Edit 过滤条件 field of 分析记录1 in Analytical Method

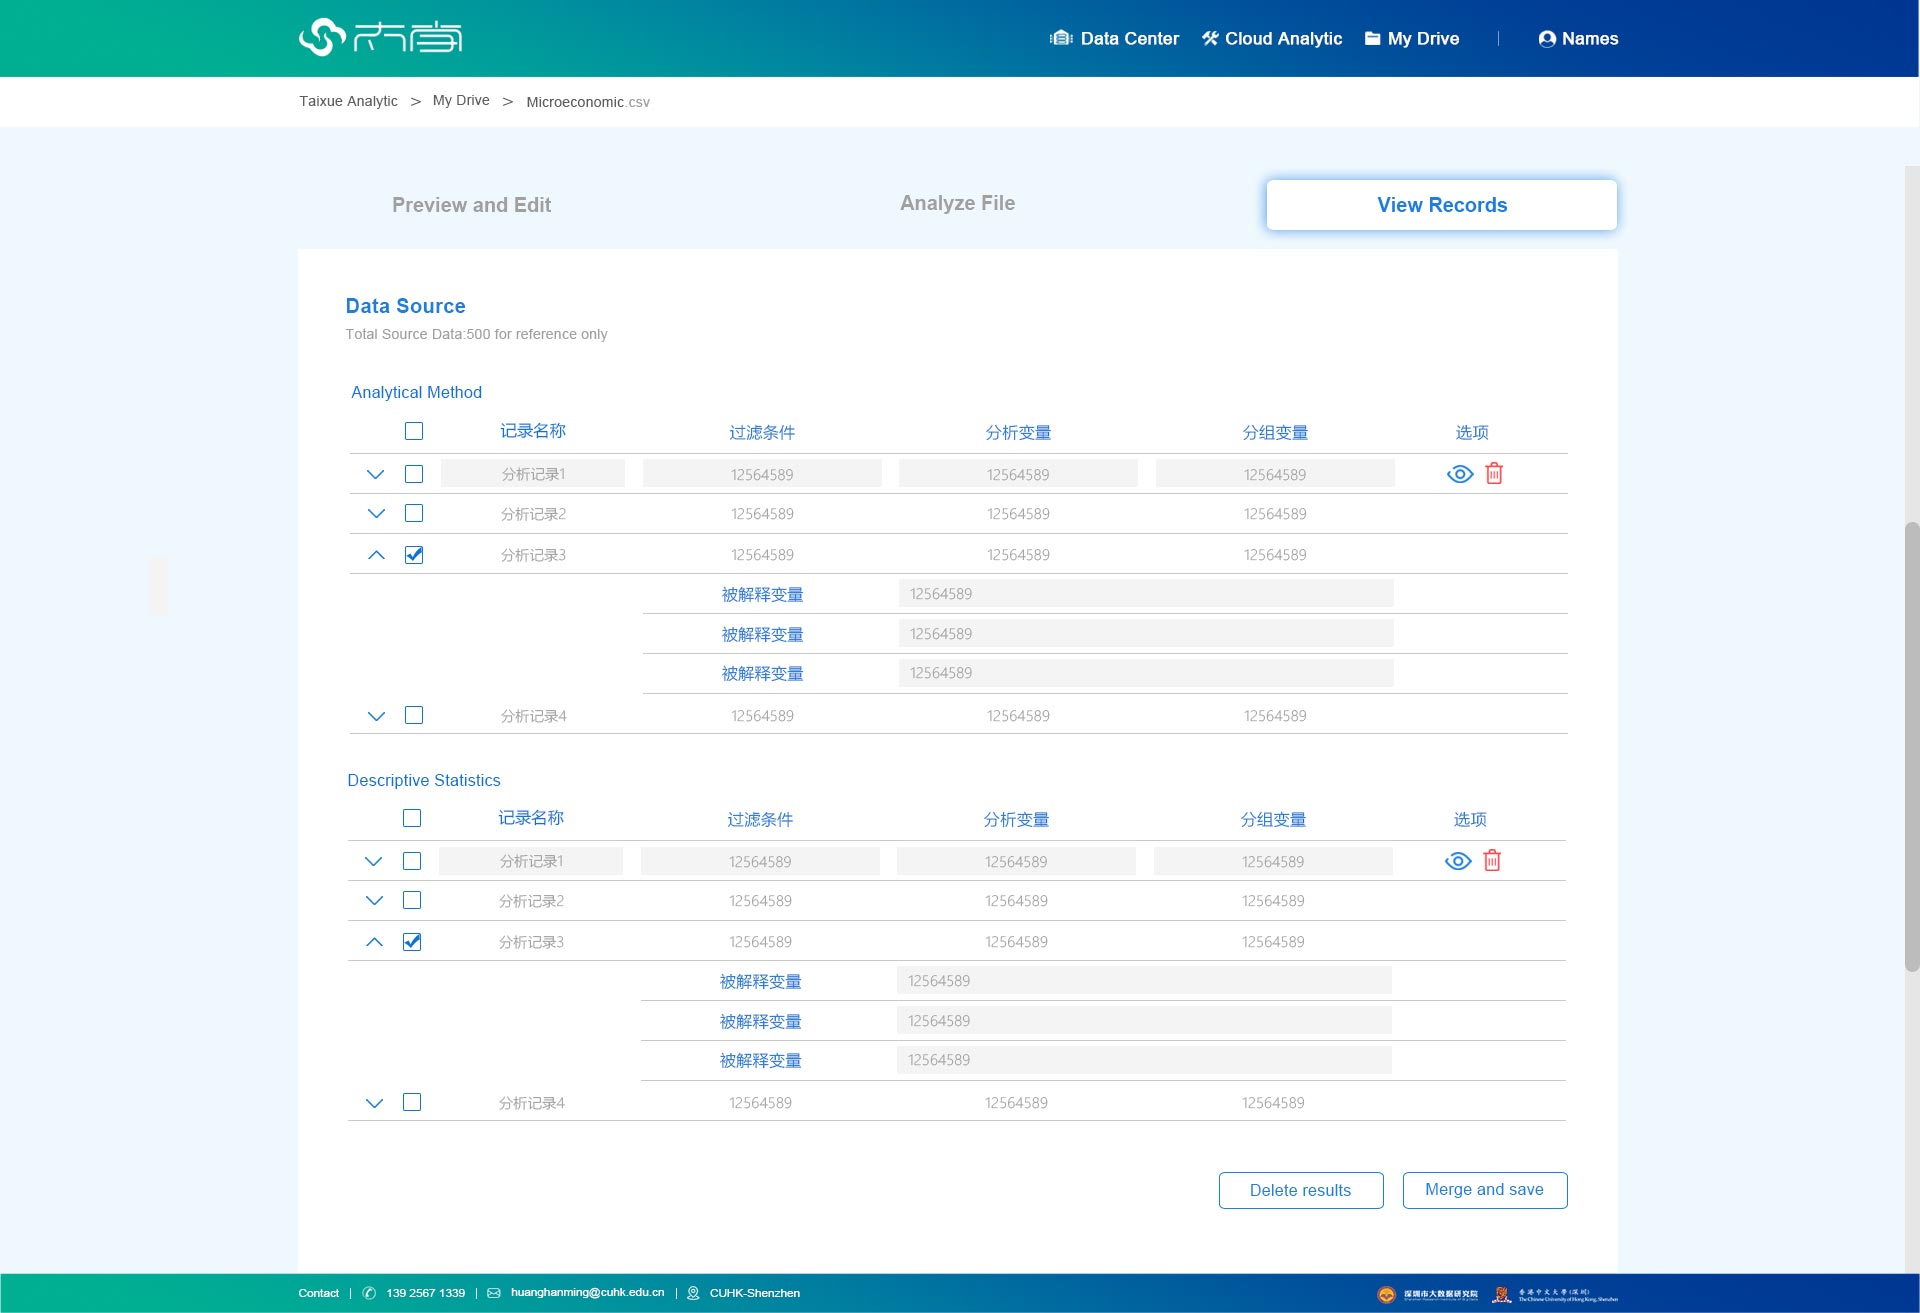tap(762, 474)
